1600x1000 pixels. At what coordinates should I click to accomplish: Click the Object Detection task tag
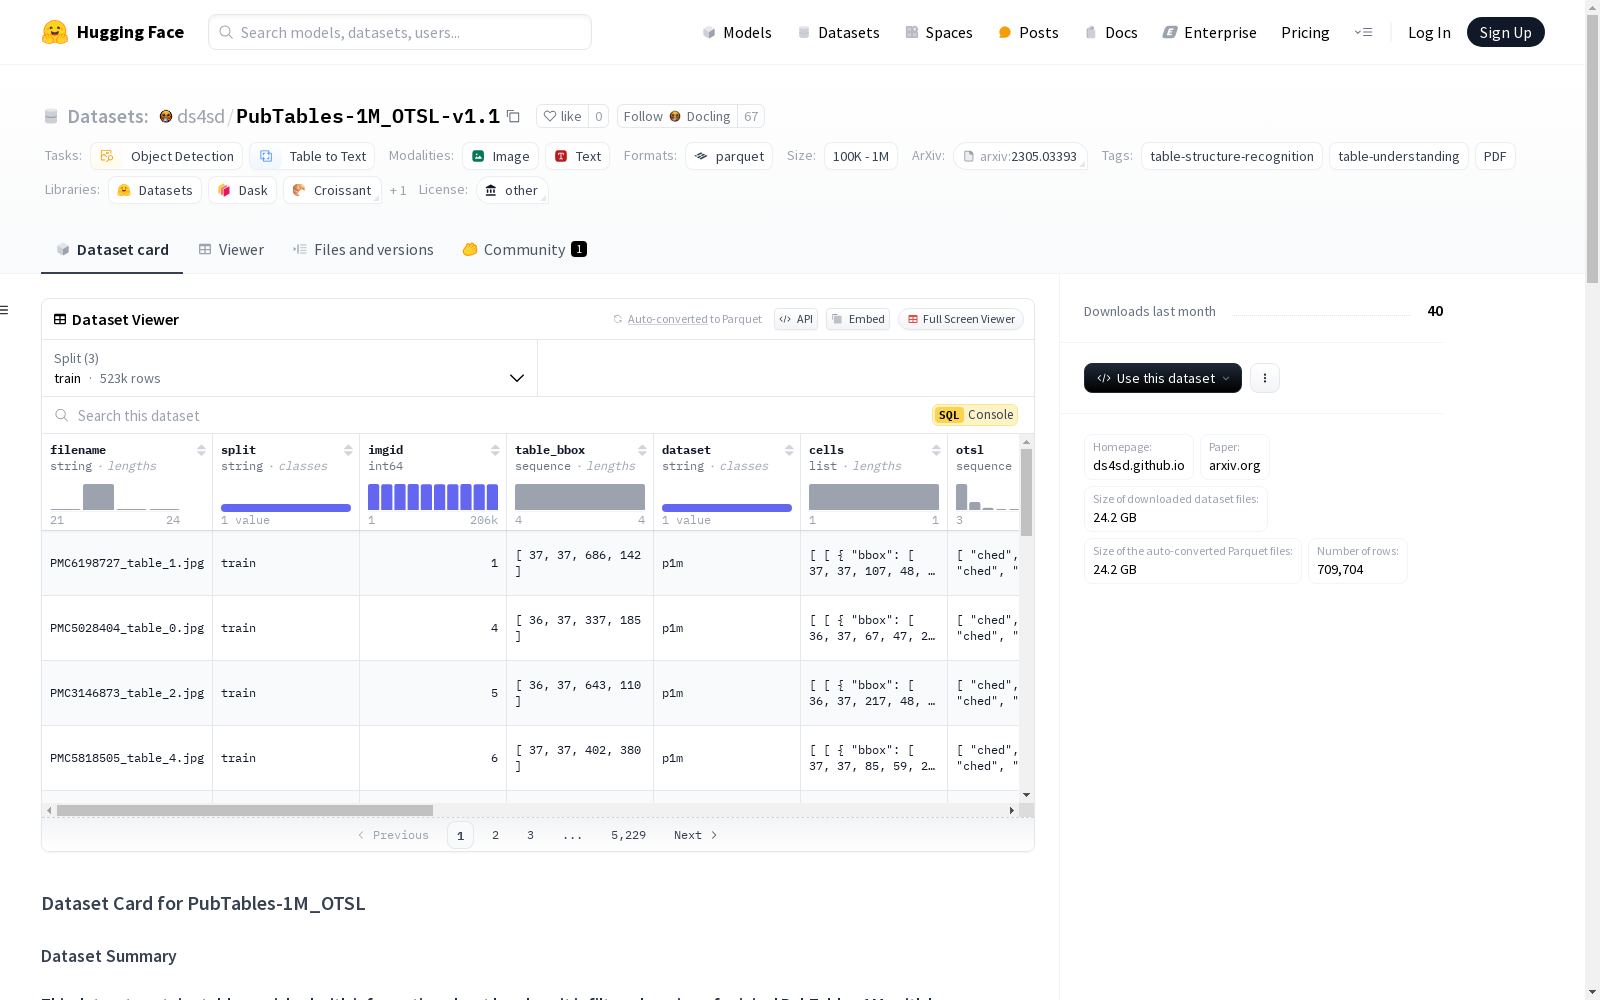(167, 156)
